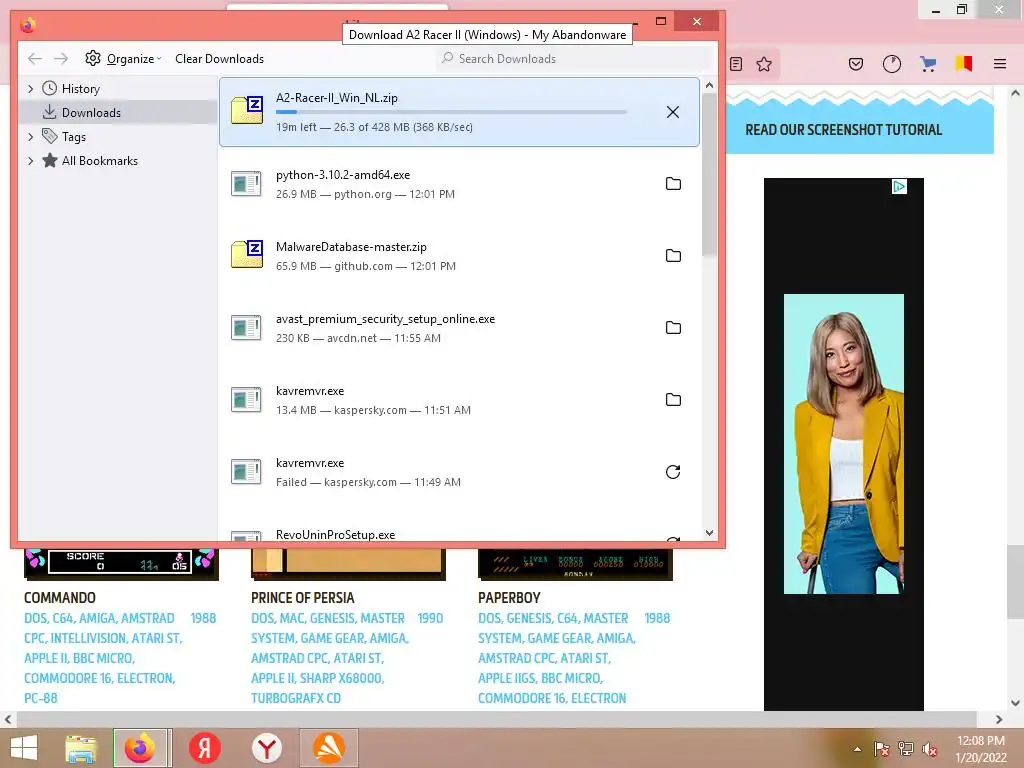The height and width of the screenshot is (768, 1024).
Task: Open the Commando game link
Action: coord(59,598)
